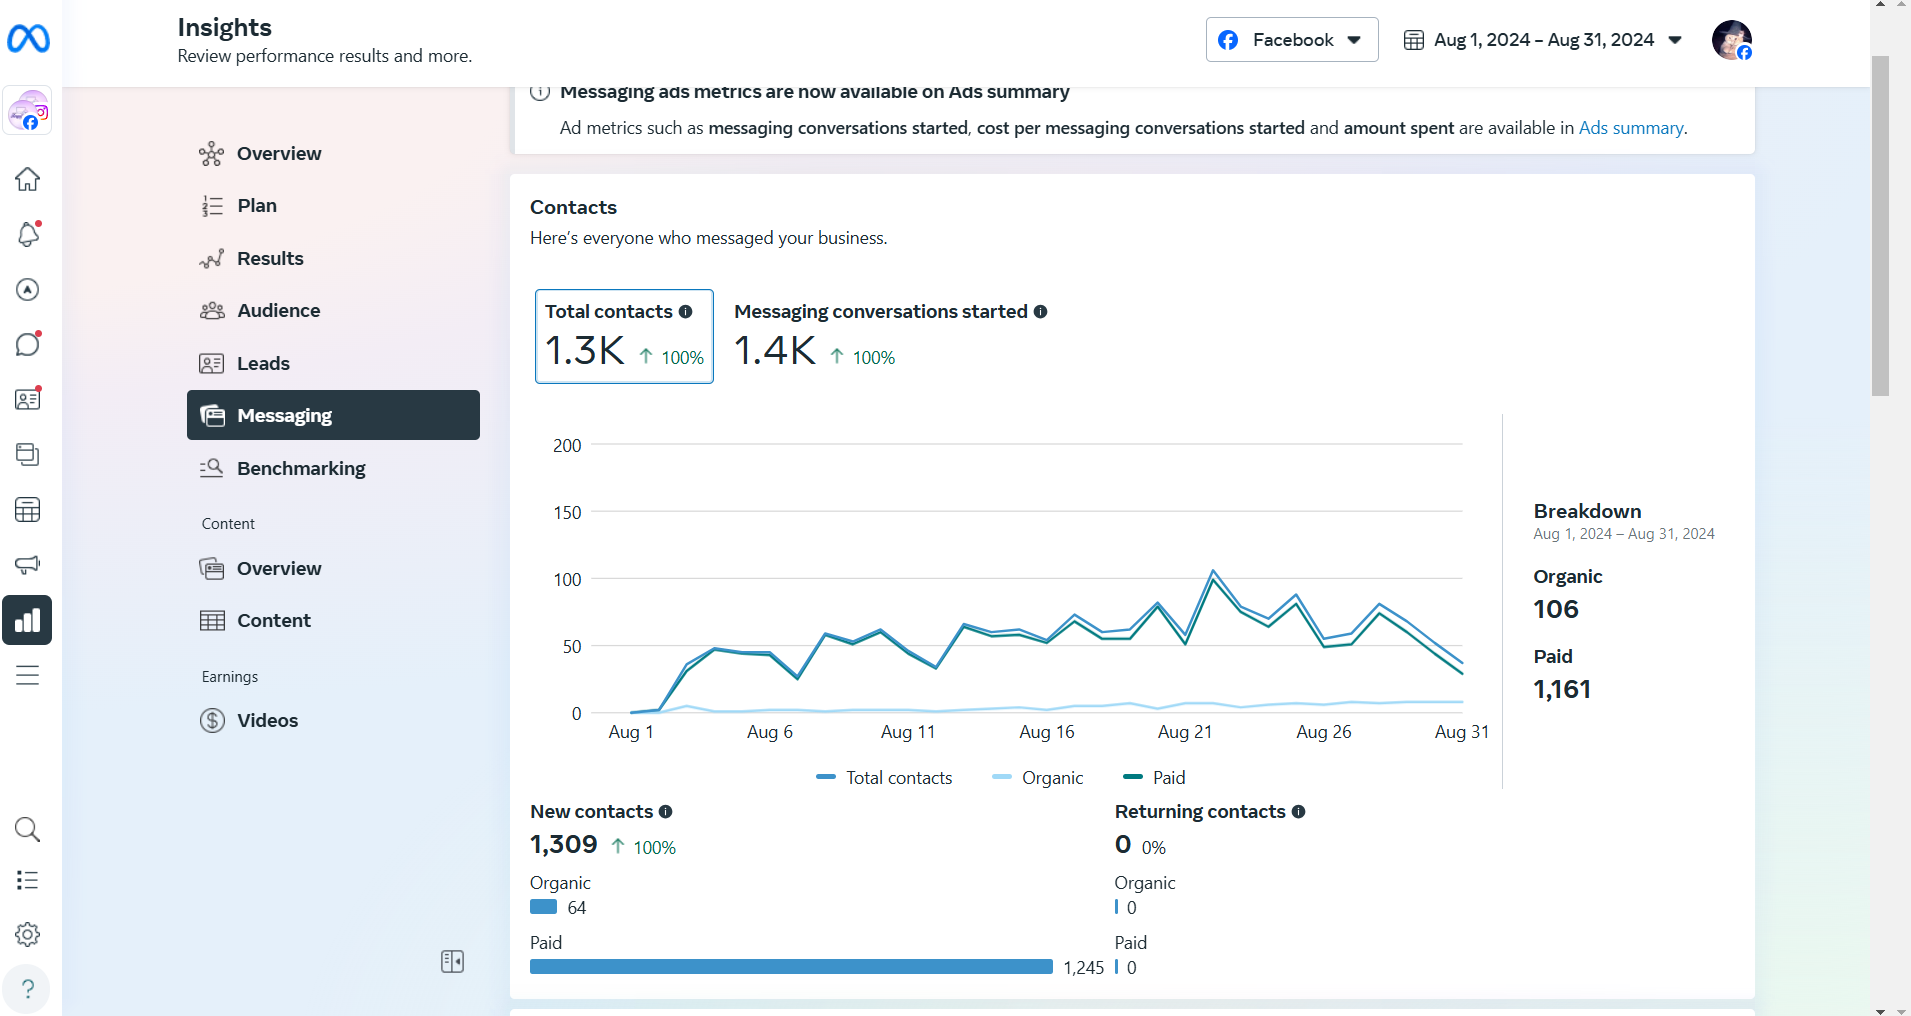Expand the all tools hamburger menu
This screenshot has height=1016, width=1911.
click(x=28, y=675)
